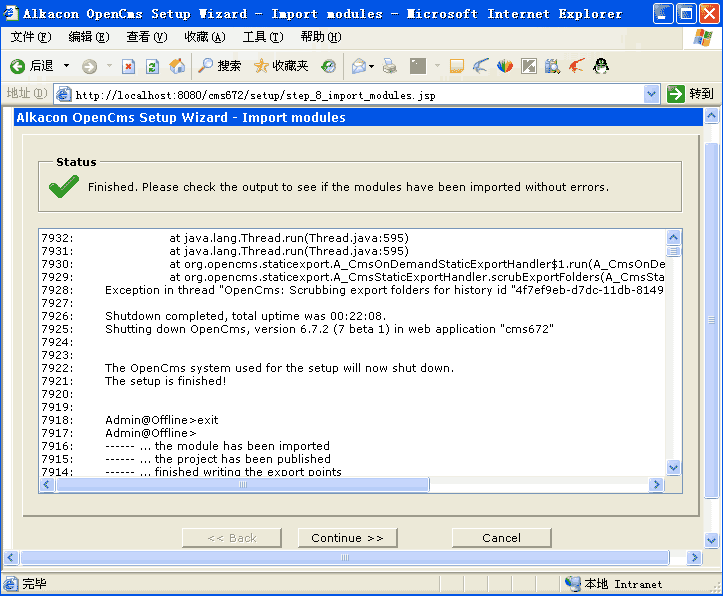Click the Continue >> button

click(x=348, y=538)
